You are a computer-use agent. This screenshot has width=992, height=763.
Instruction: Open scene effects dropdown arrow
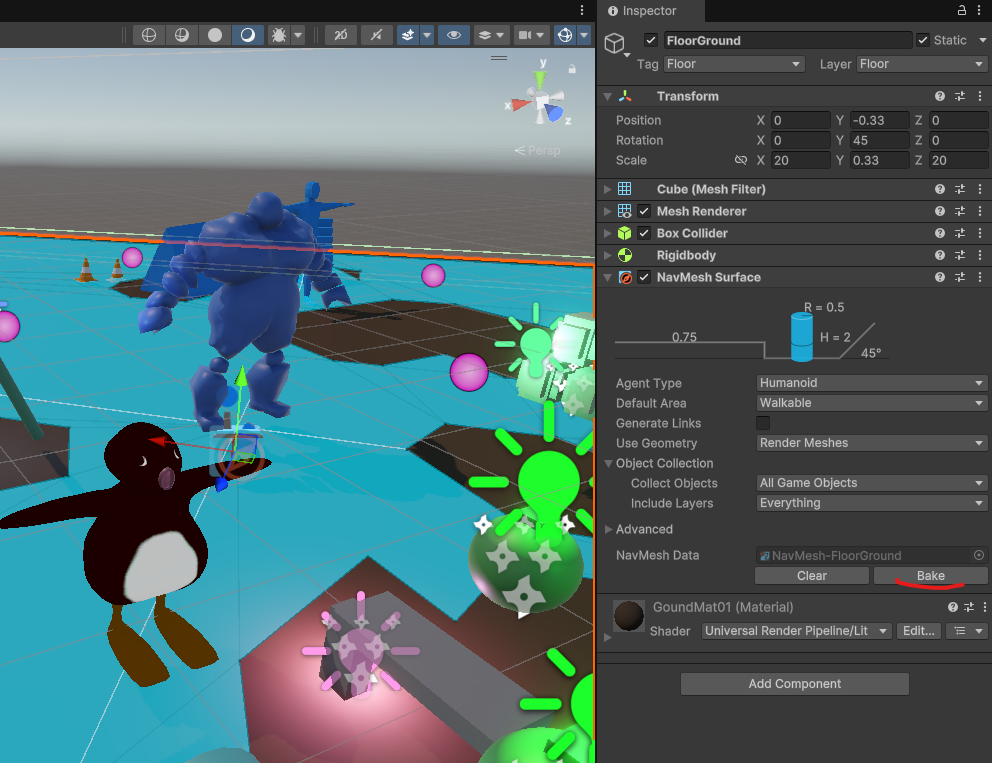pyautogui.click(x=427, y=35)
